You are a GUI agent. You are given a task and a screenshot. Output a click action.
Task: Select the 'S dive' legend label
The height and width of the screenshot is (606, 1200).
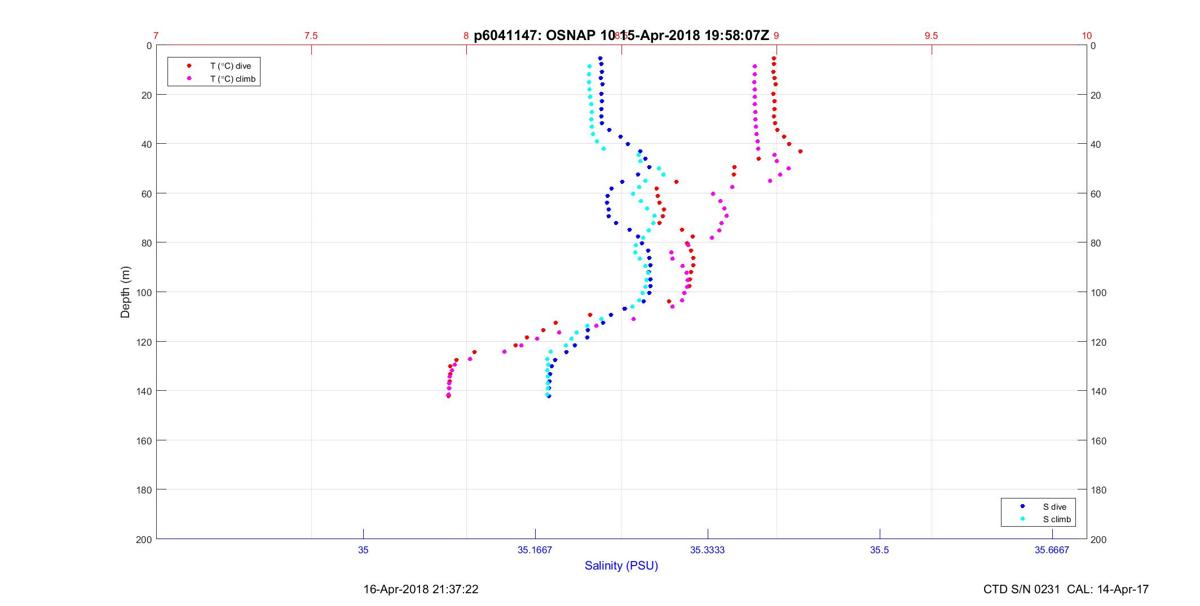[1054, 507]
